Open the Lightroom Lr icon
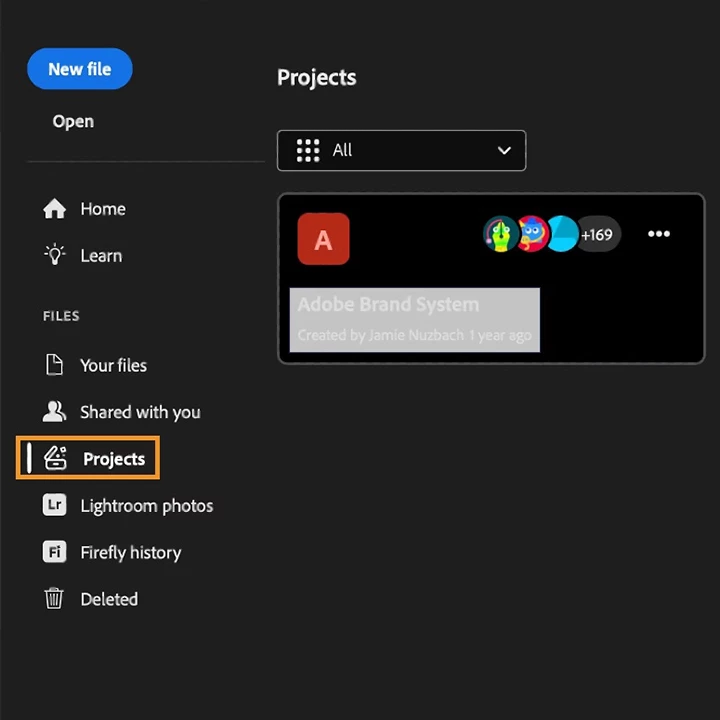The height and width of the screenshot is (720, 720). tap(55, 505)
